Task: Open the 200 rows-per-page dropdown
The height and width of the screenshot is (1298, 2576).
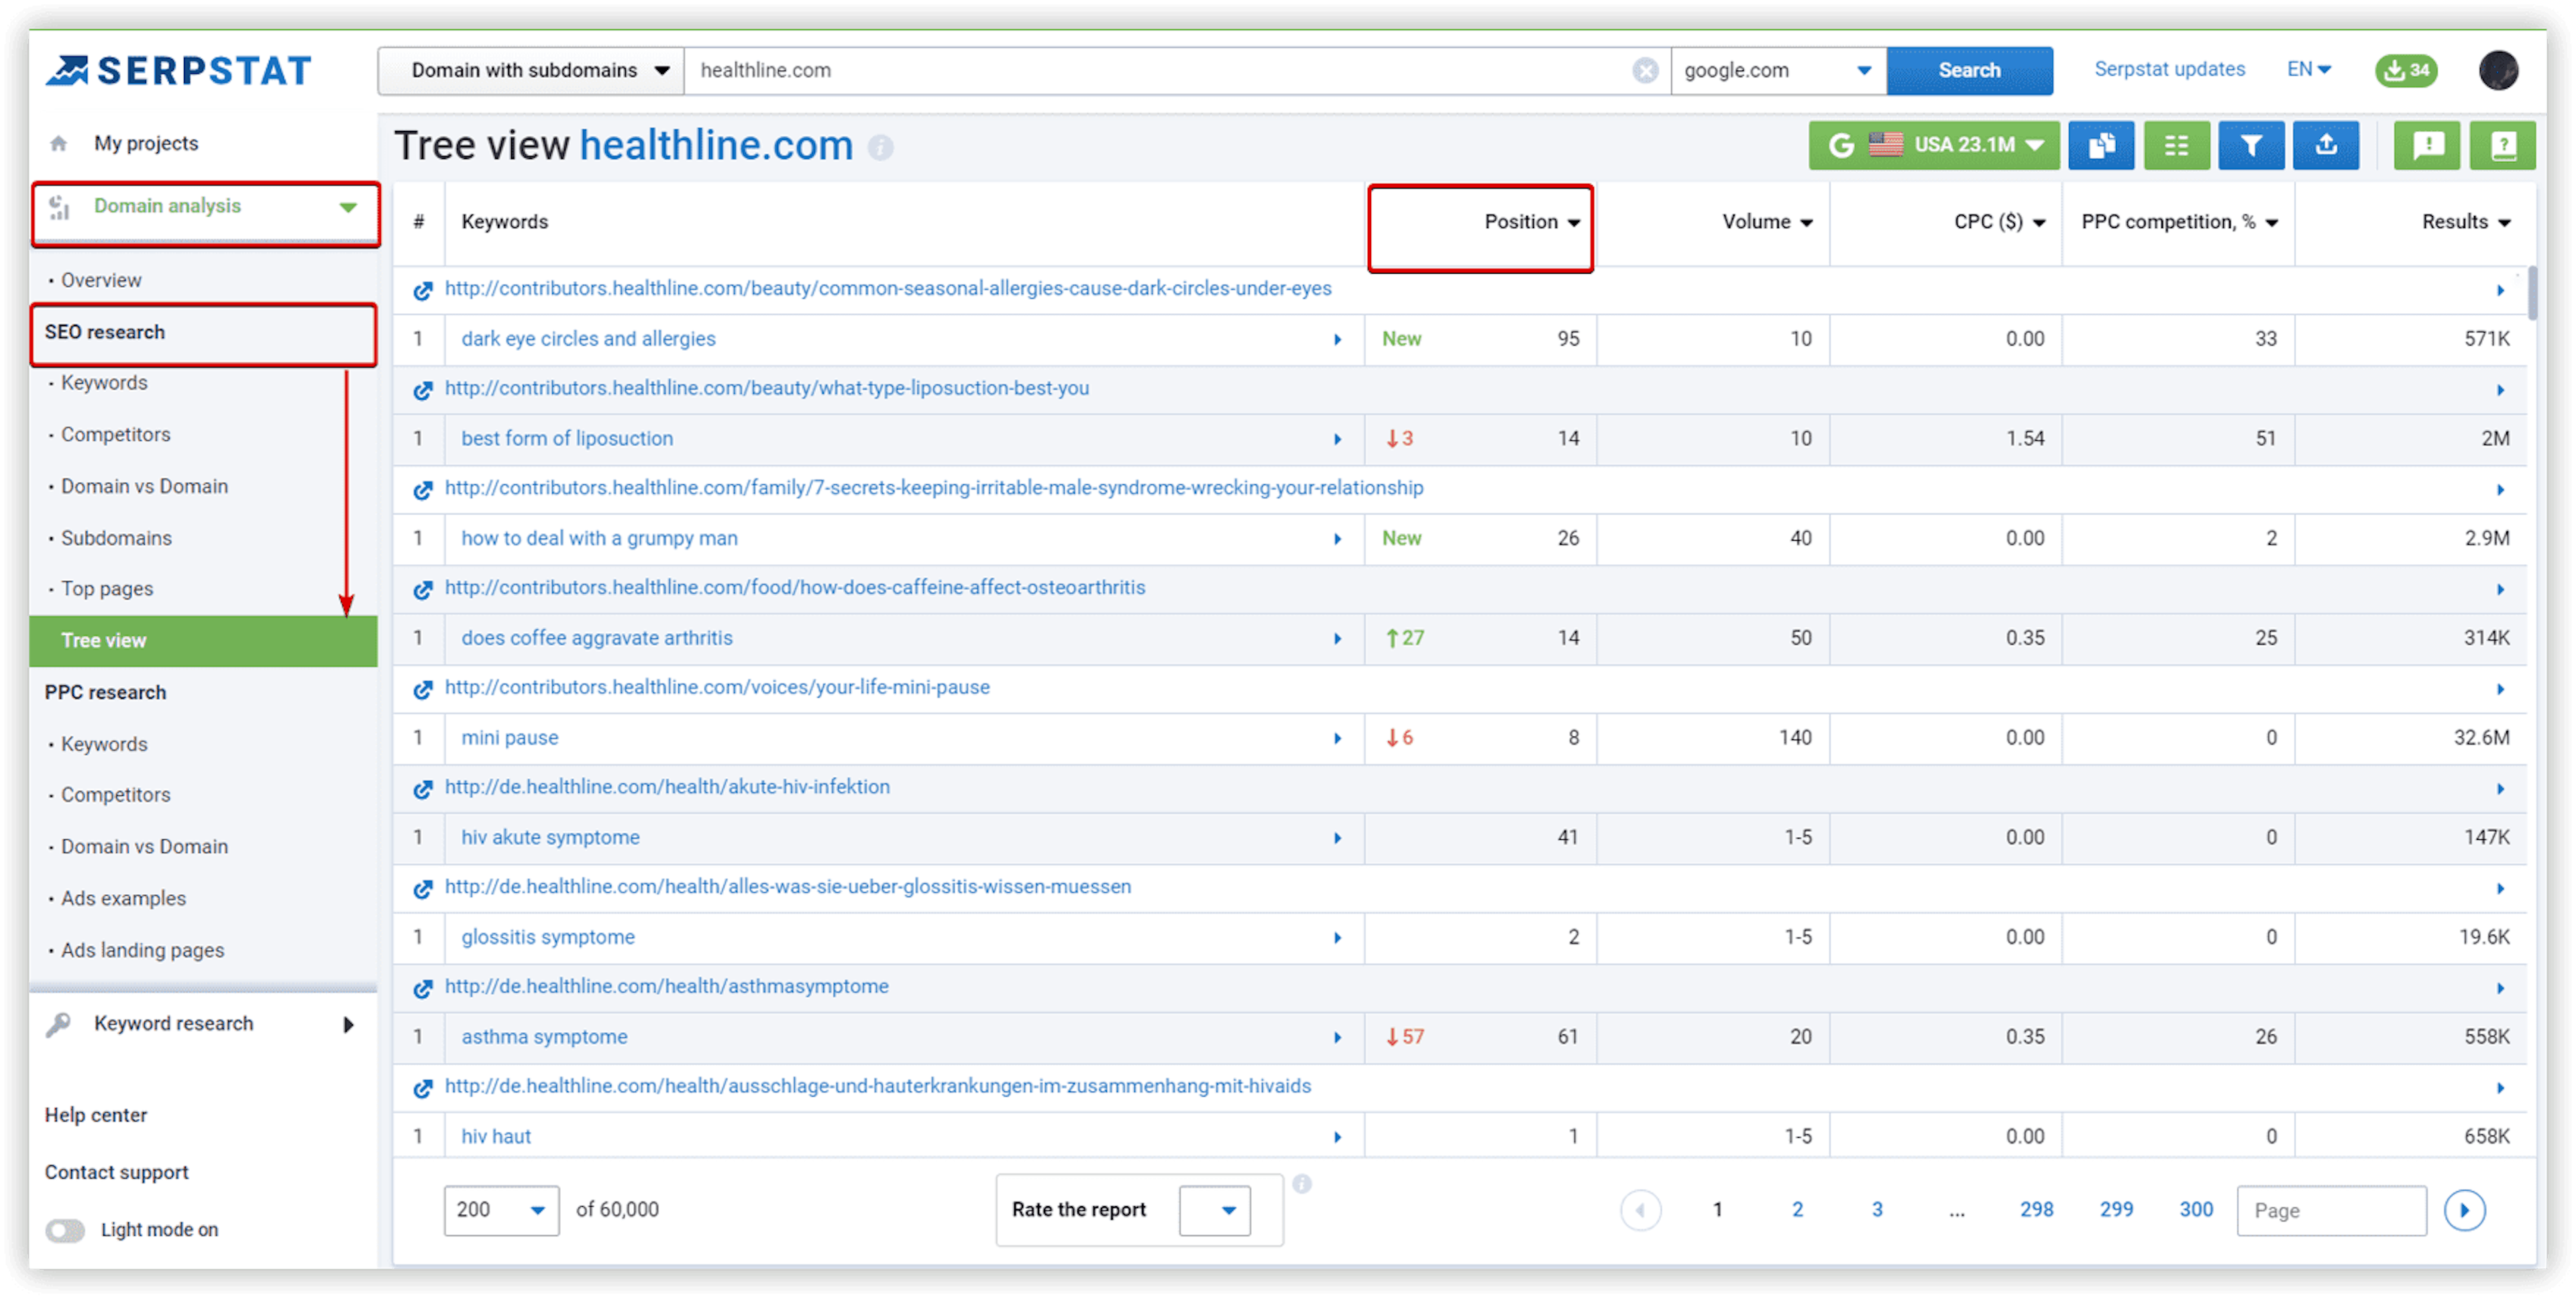Action: click(501, 1210)
